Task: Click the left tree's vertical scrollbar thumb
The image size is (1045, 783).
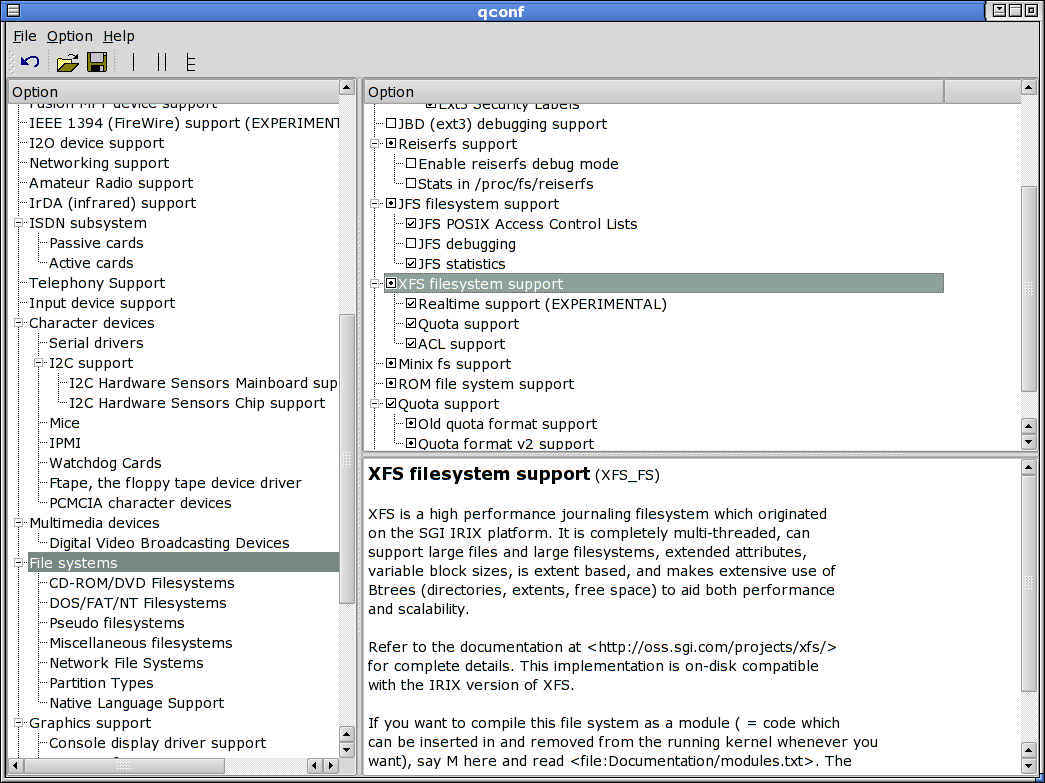Action: click(347, 458)
